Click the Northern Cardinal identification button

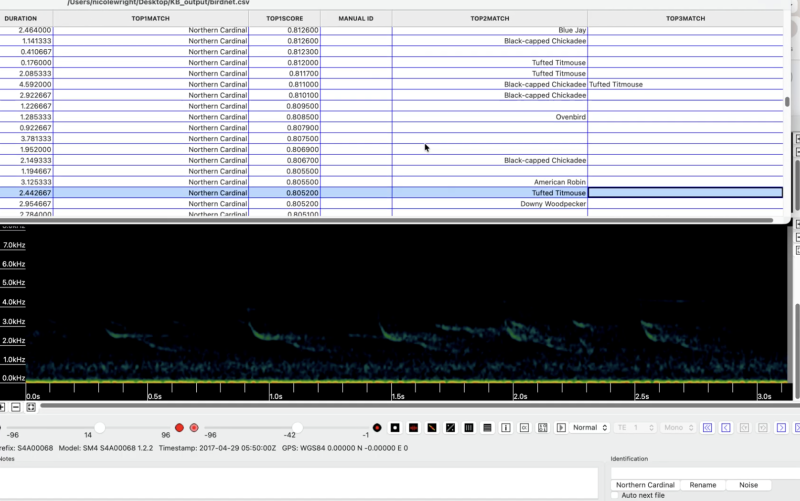(x=645, y=485)
